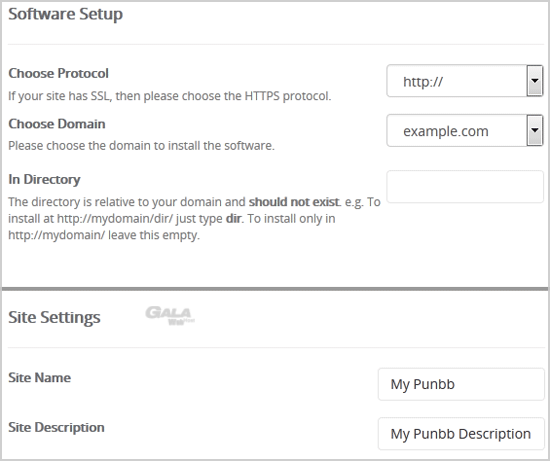Screen dimensions: 550x461
Task: Click the 'leave this empty' instruction line
Action: pyautogui.click(x=104, y=235)
